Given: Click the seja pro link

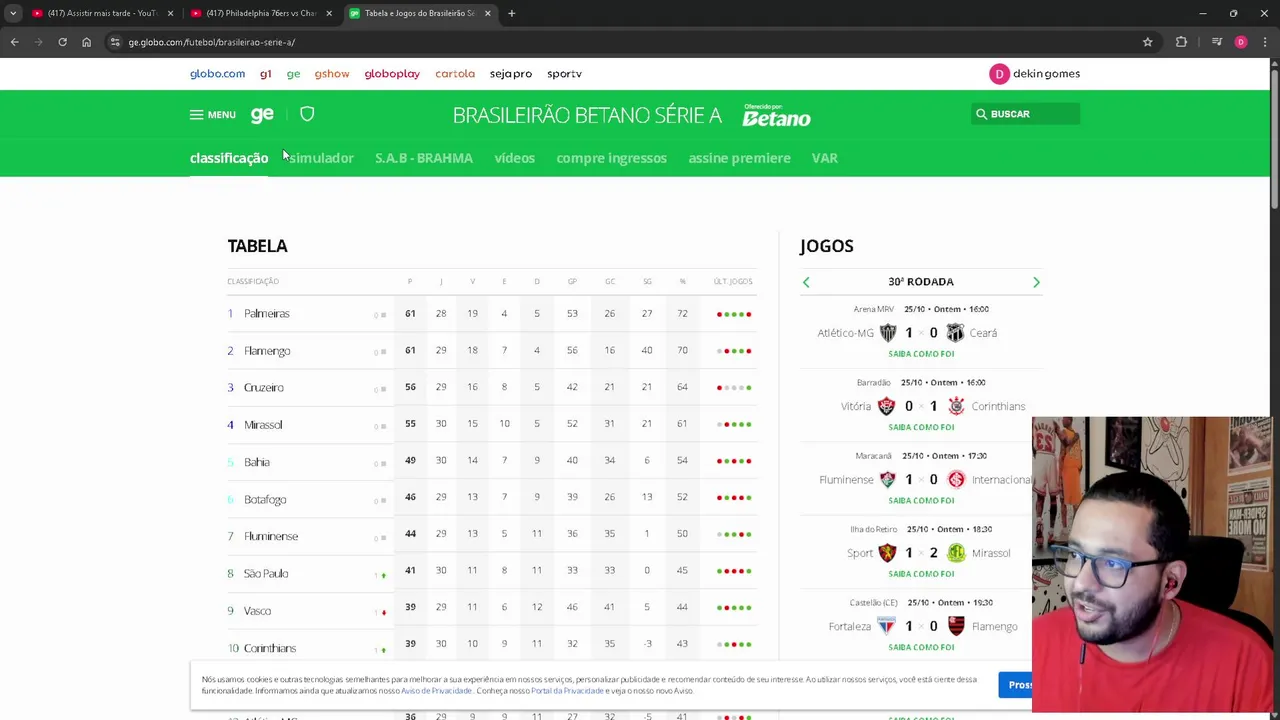Looking at the screenshot, I should (511, 74).
